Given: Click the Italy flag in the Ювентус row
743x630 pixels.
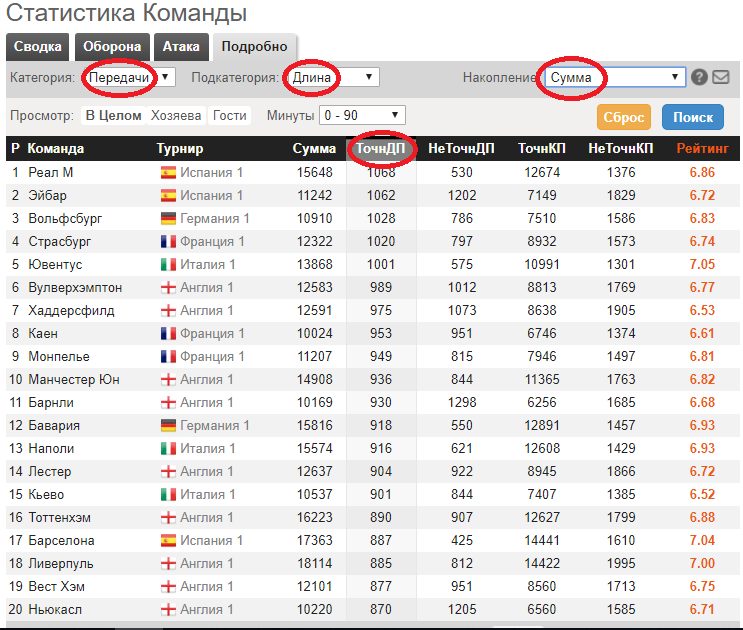Looking at the screenshot, I should [168, 264].
